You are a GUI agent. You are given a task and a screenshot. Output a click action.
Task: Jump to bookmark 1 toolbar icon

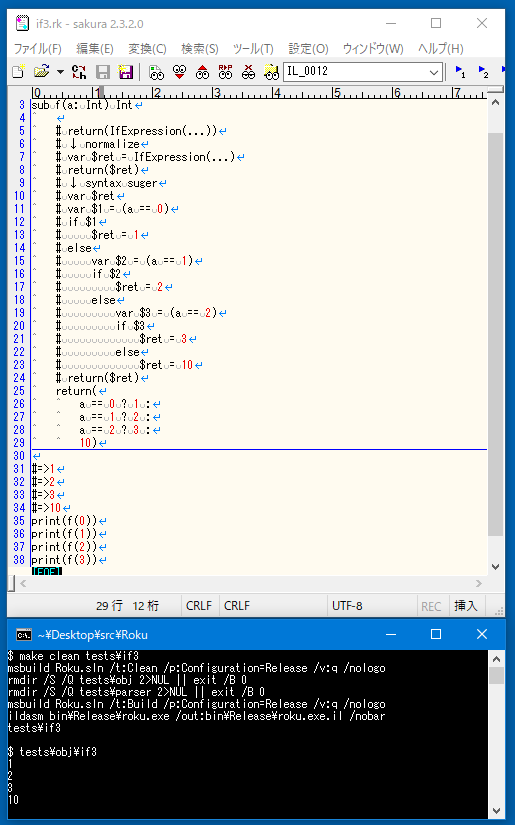click(x=460, y=72)
